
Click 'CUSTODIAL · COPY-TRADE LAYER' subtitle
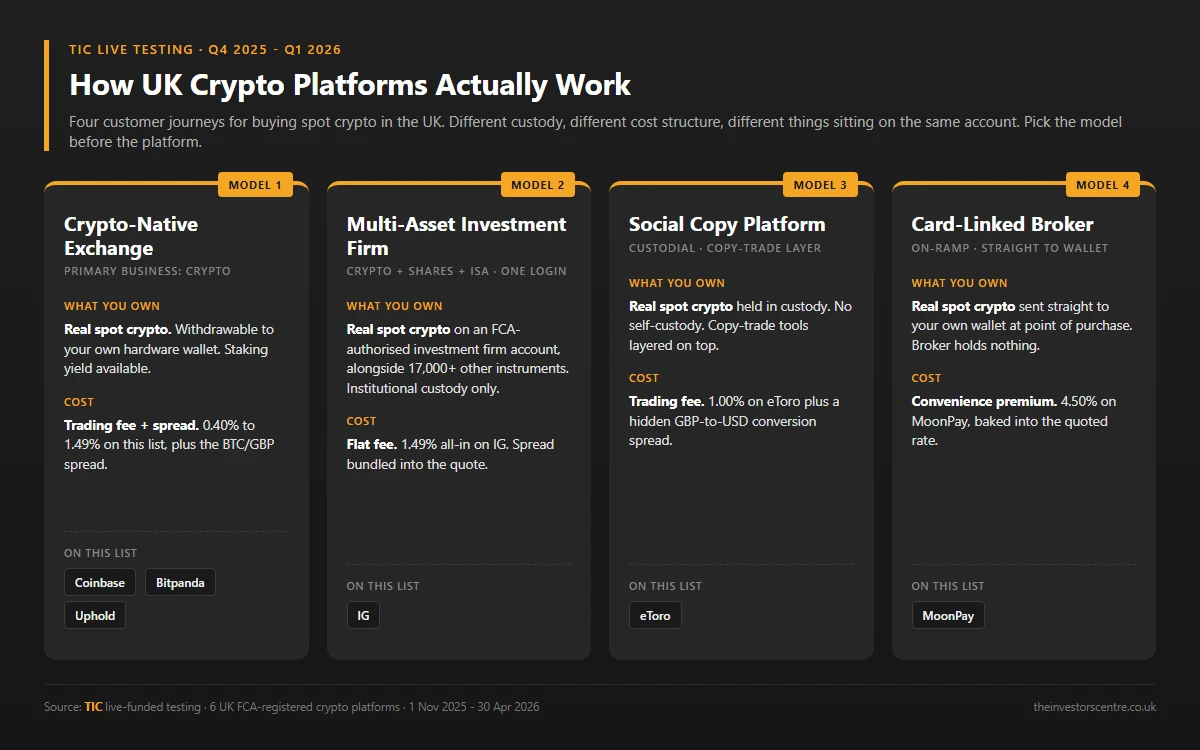[725, 248]
